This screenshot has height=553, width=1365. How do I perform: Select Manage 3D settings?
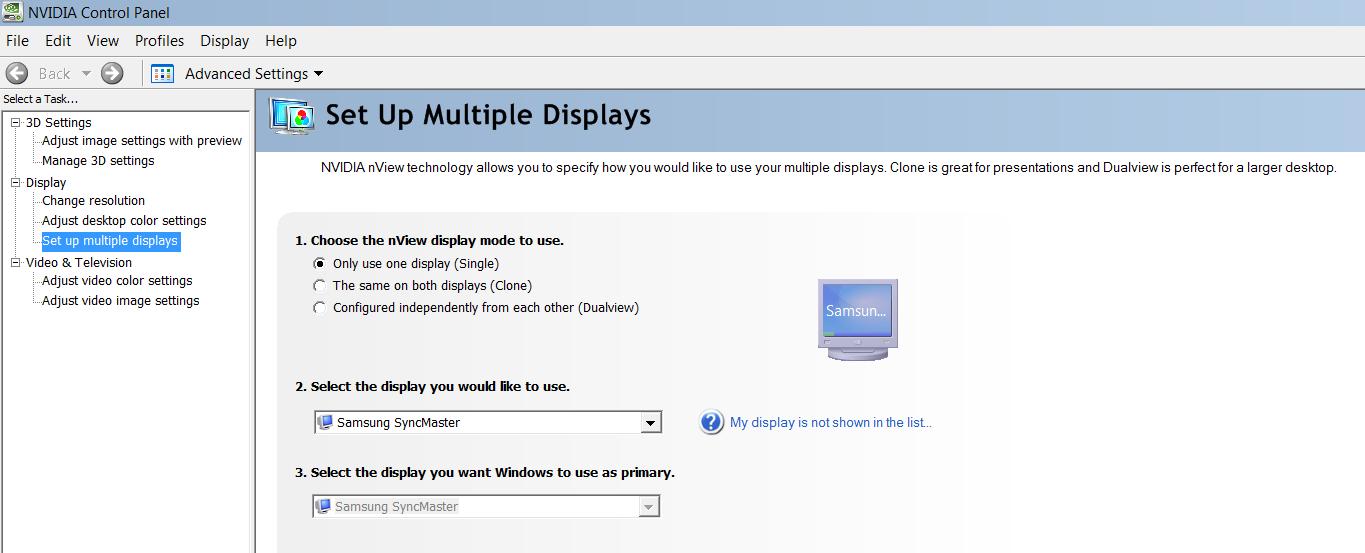click(98, 161)
